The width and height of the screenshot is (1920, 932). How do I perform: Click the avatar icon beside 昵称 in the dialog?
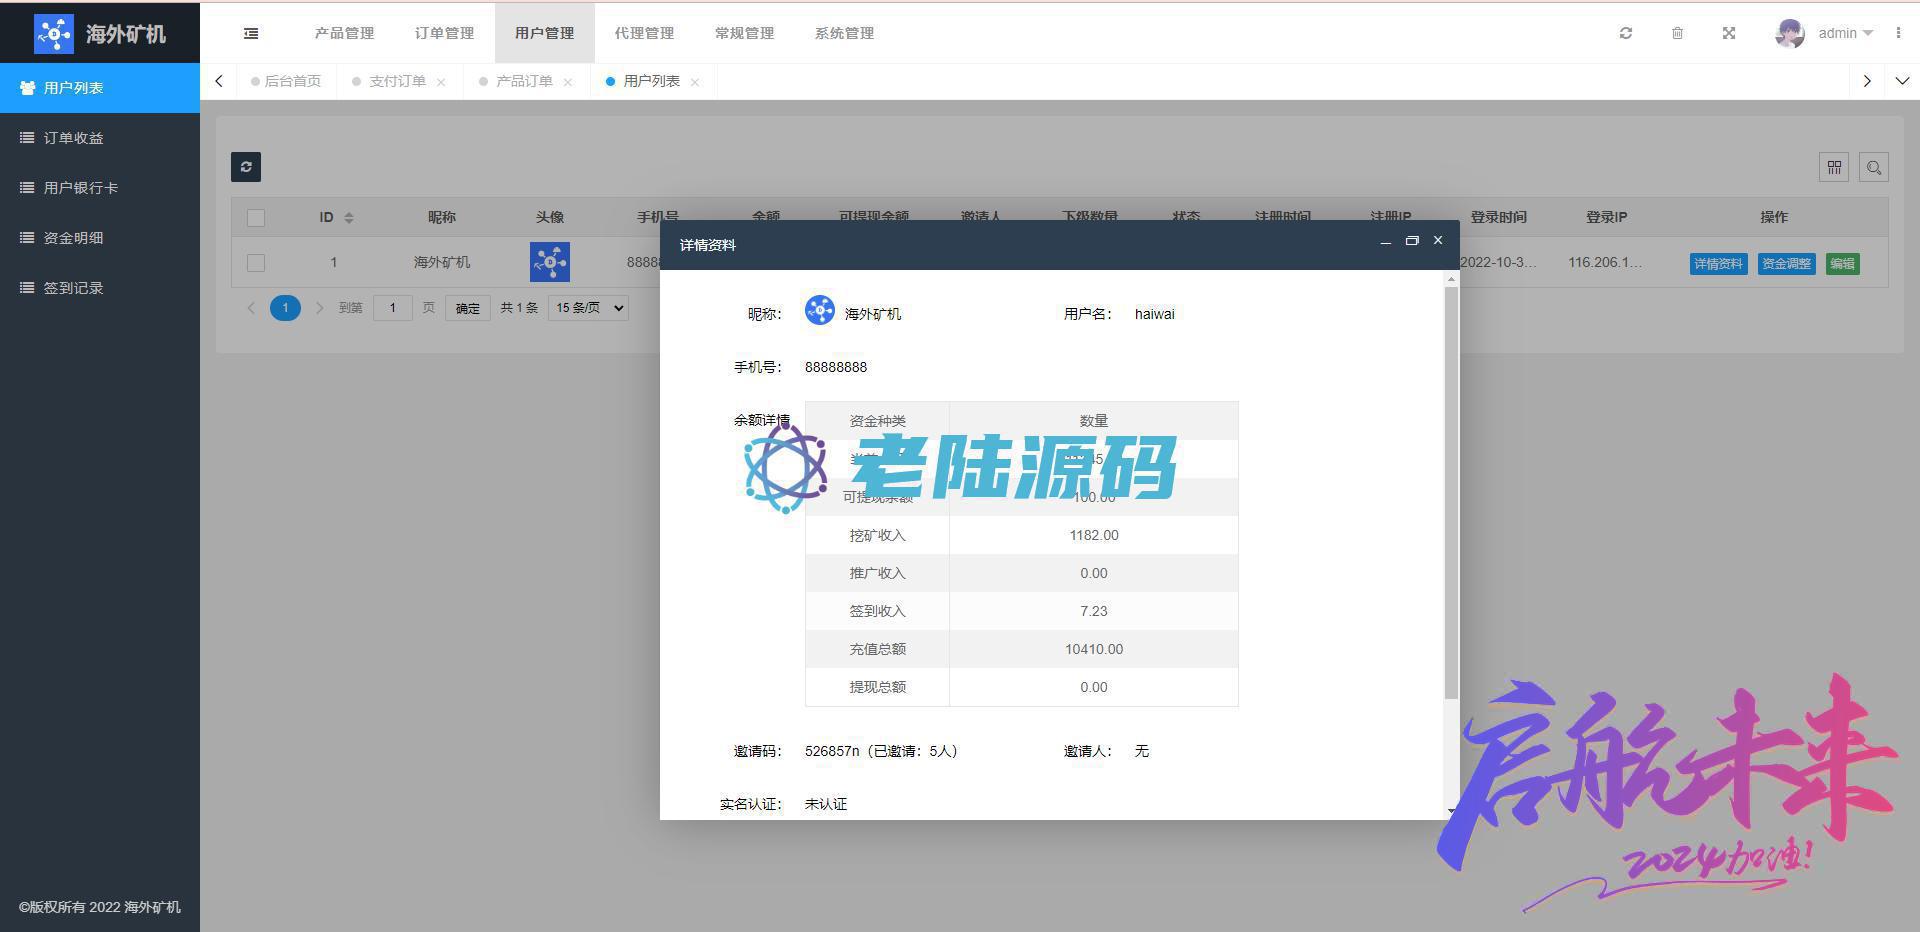tap(820, 310)
